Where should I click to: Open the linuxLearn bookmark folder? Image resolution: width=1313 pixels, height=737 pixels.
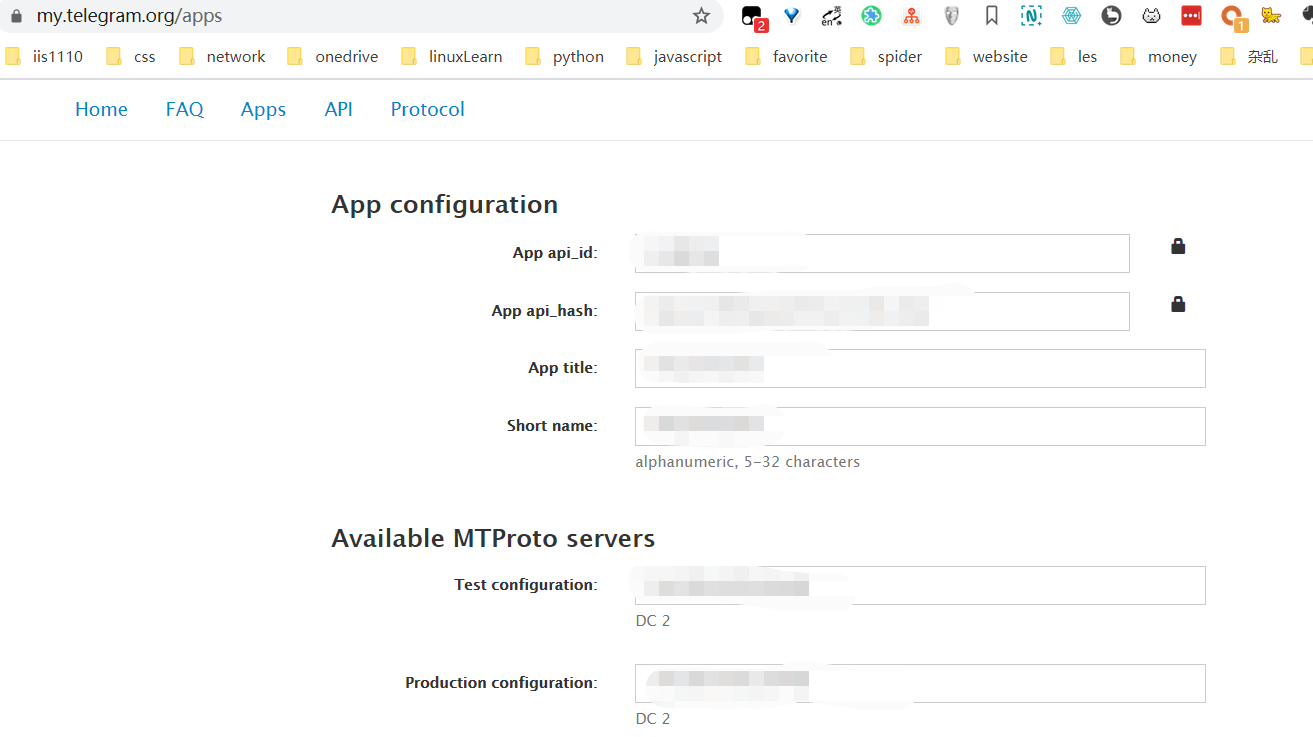point(452,57)
